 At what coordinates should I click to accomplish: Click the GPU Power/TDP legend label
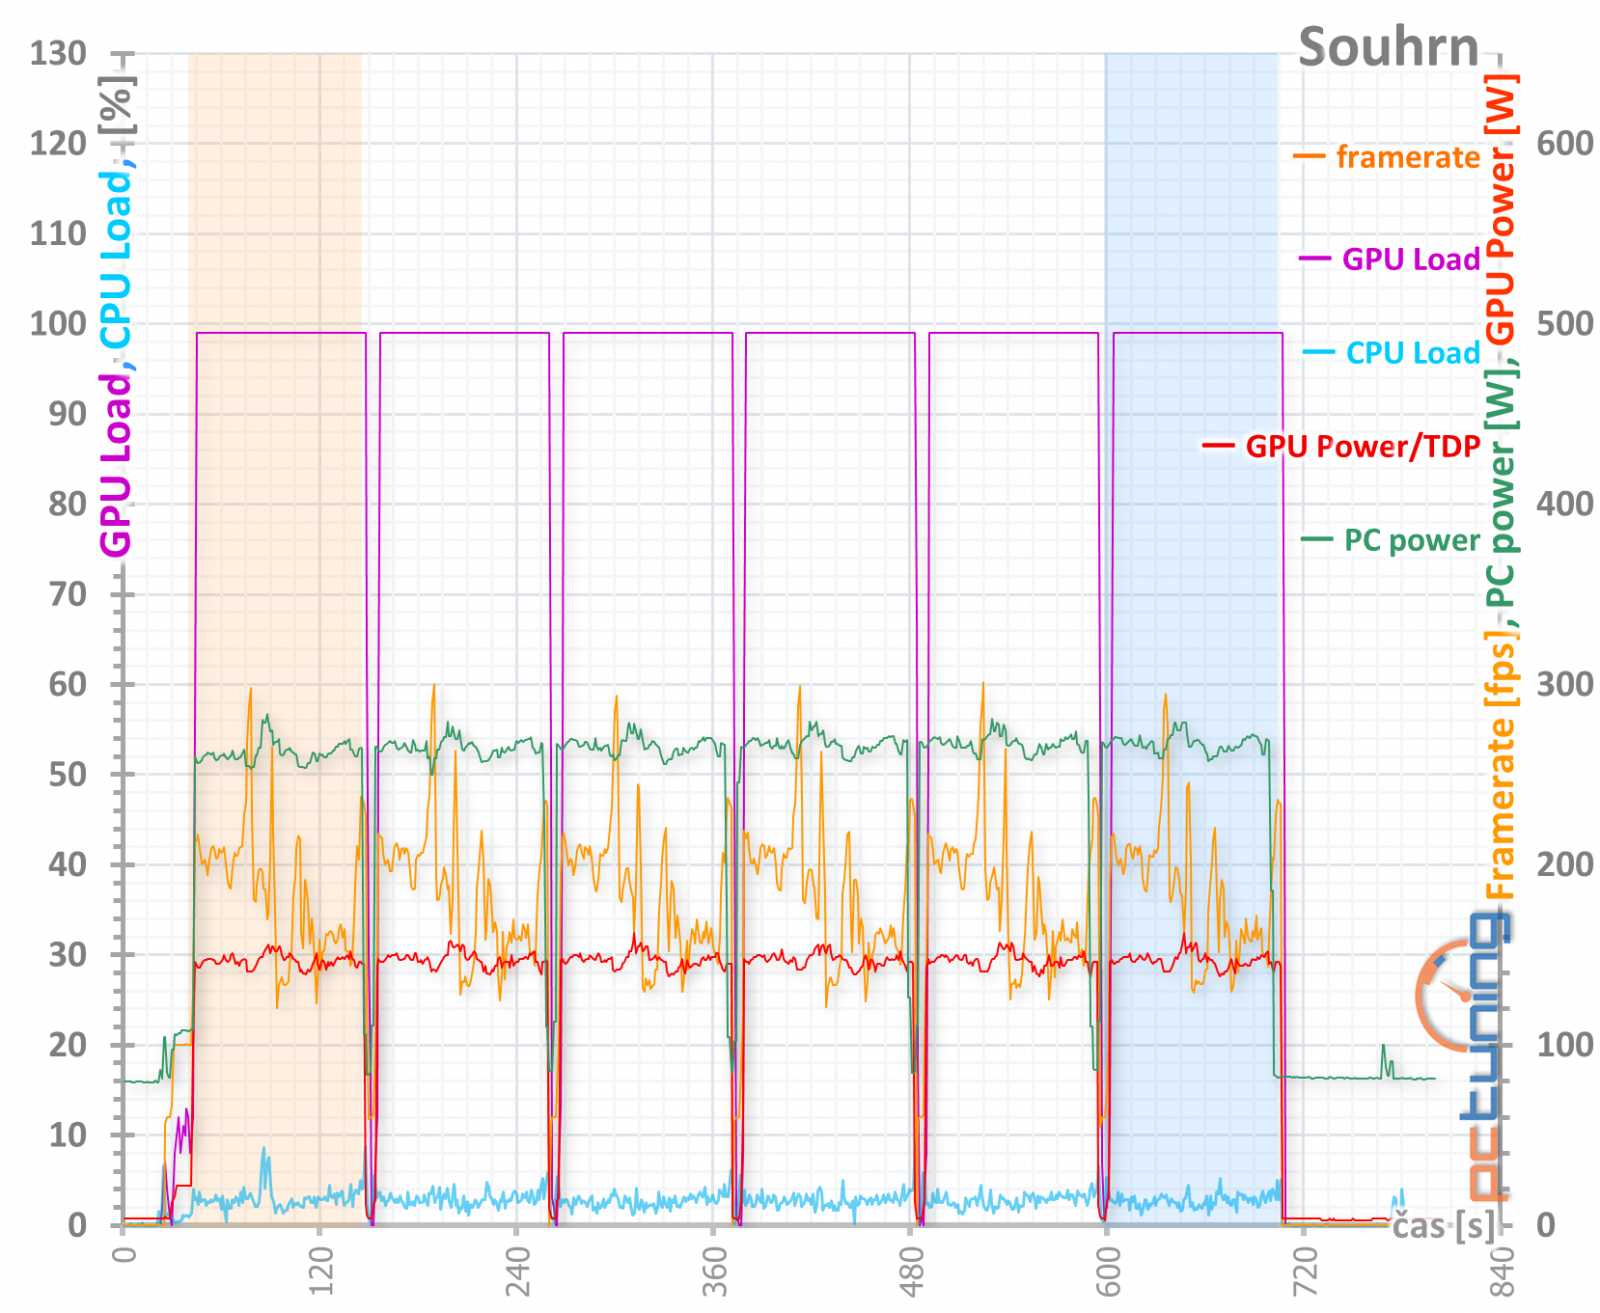coord(1362,446)
